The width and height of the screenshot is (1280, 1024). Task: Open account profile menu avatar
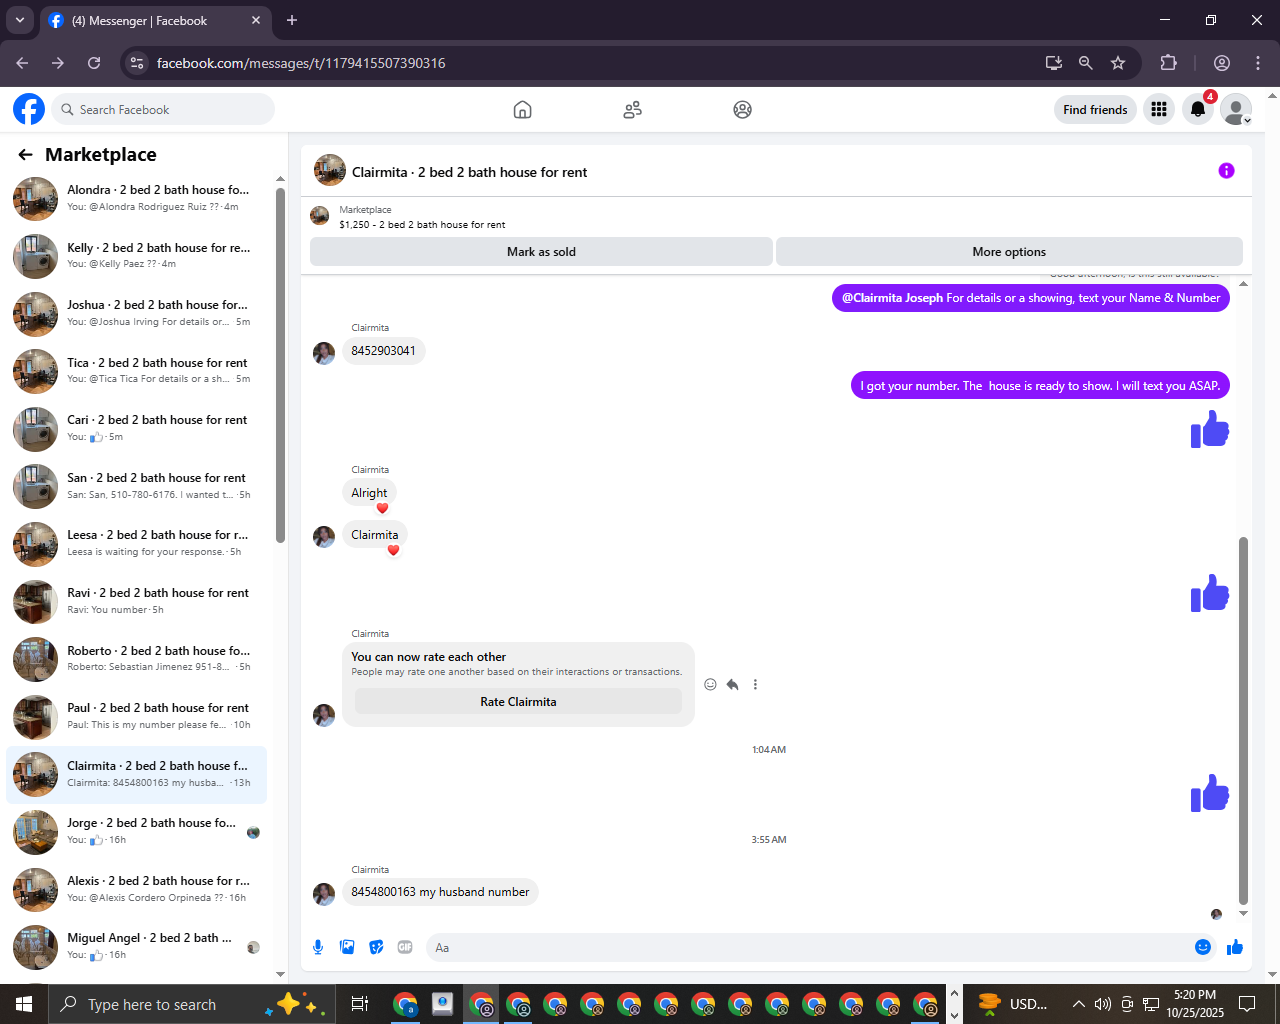pos(1237,109)
